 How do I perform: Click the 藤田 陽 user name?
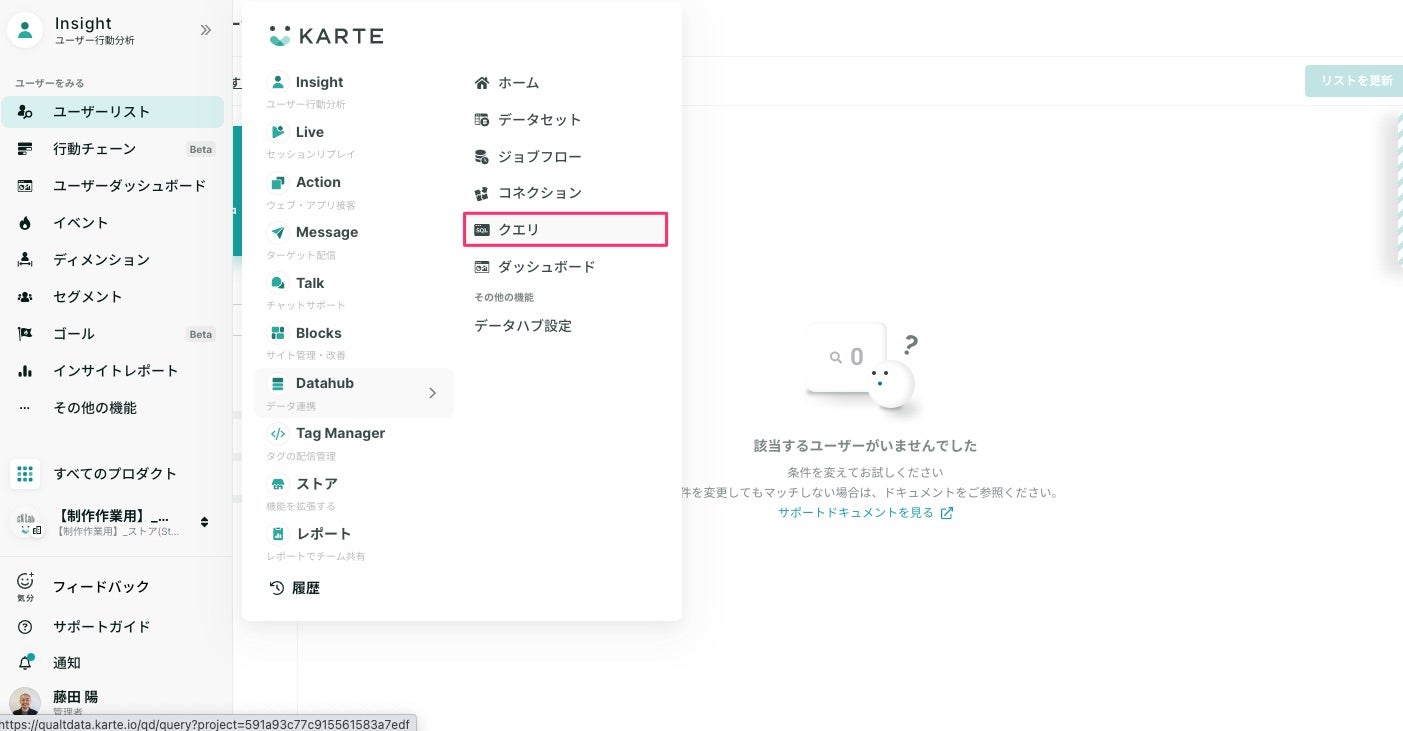76,696
